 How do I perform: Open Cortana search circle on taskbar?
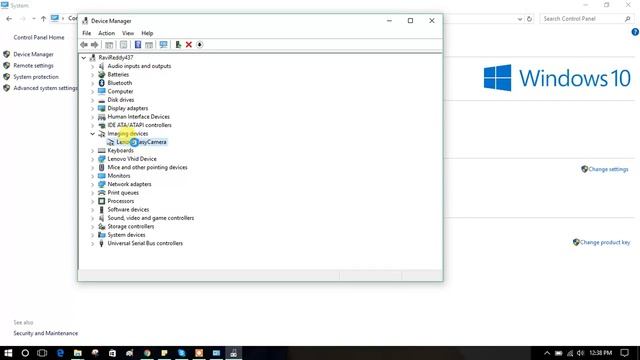coord(25,353)
